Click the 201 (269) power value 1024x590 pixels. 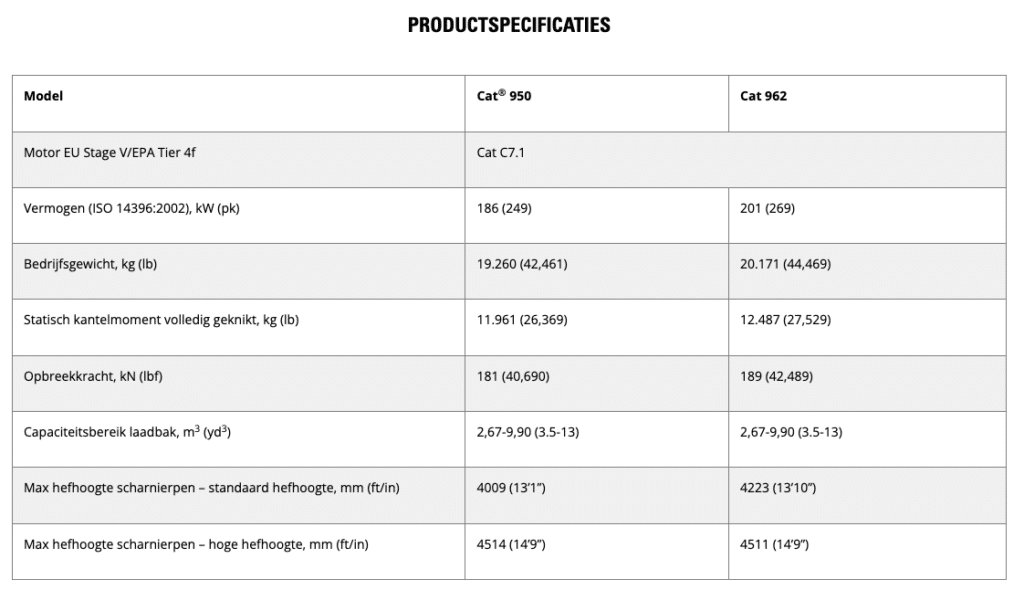767,208
